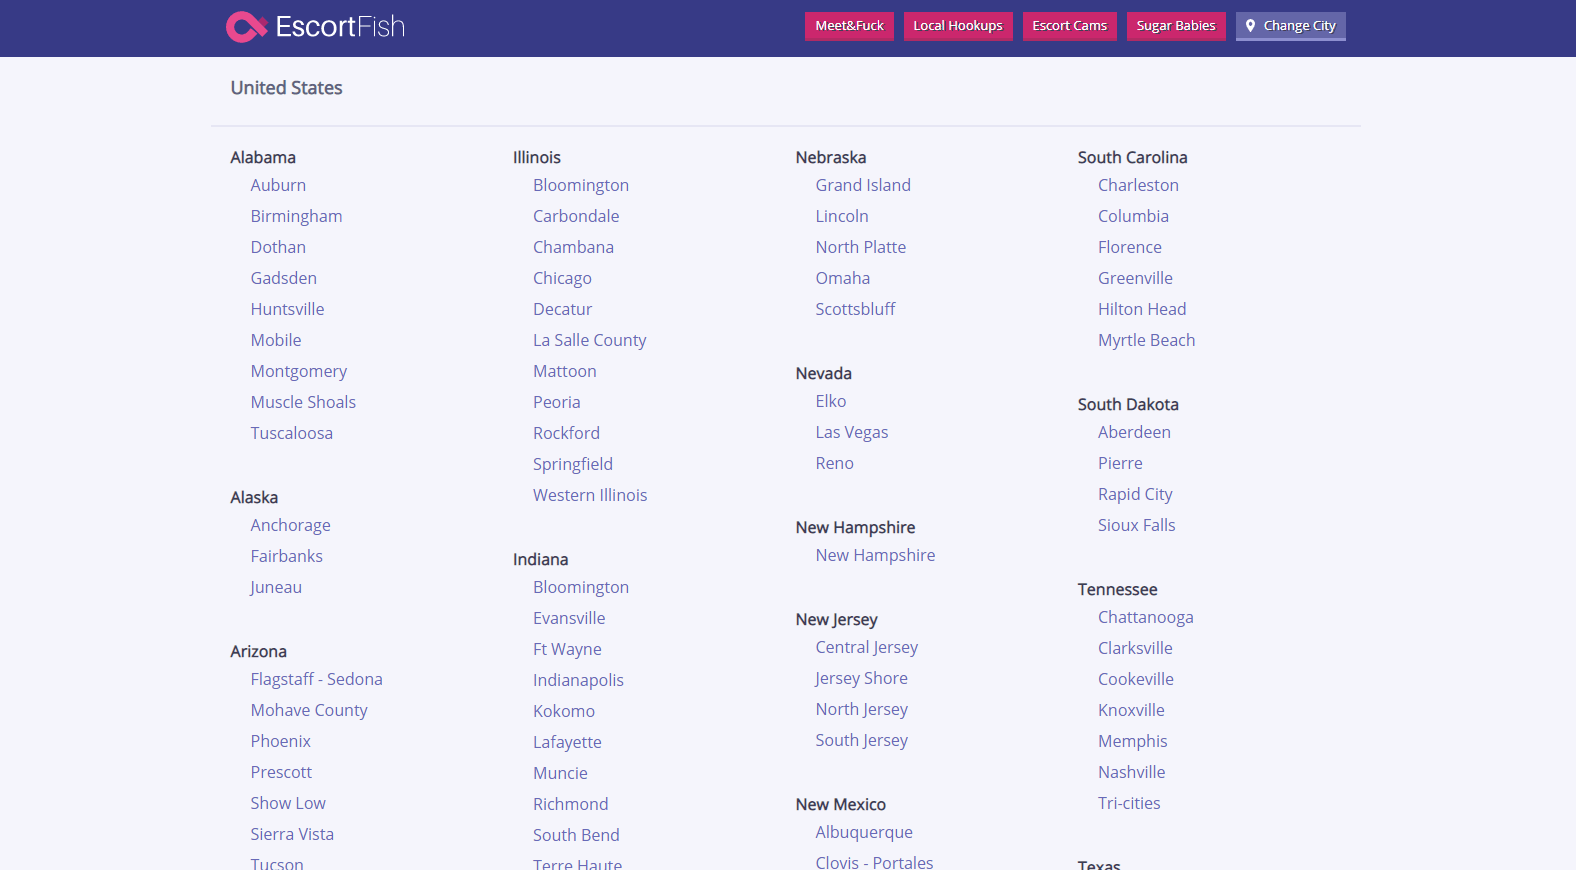Screen dimensions: 1576x870
Task: Open the Escort Cams header button
Action: tap(1069, 26)
